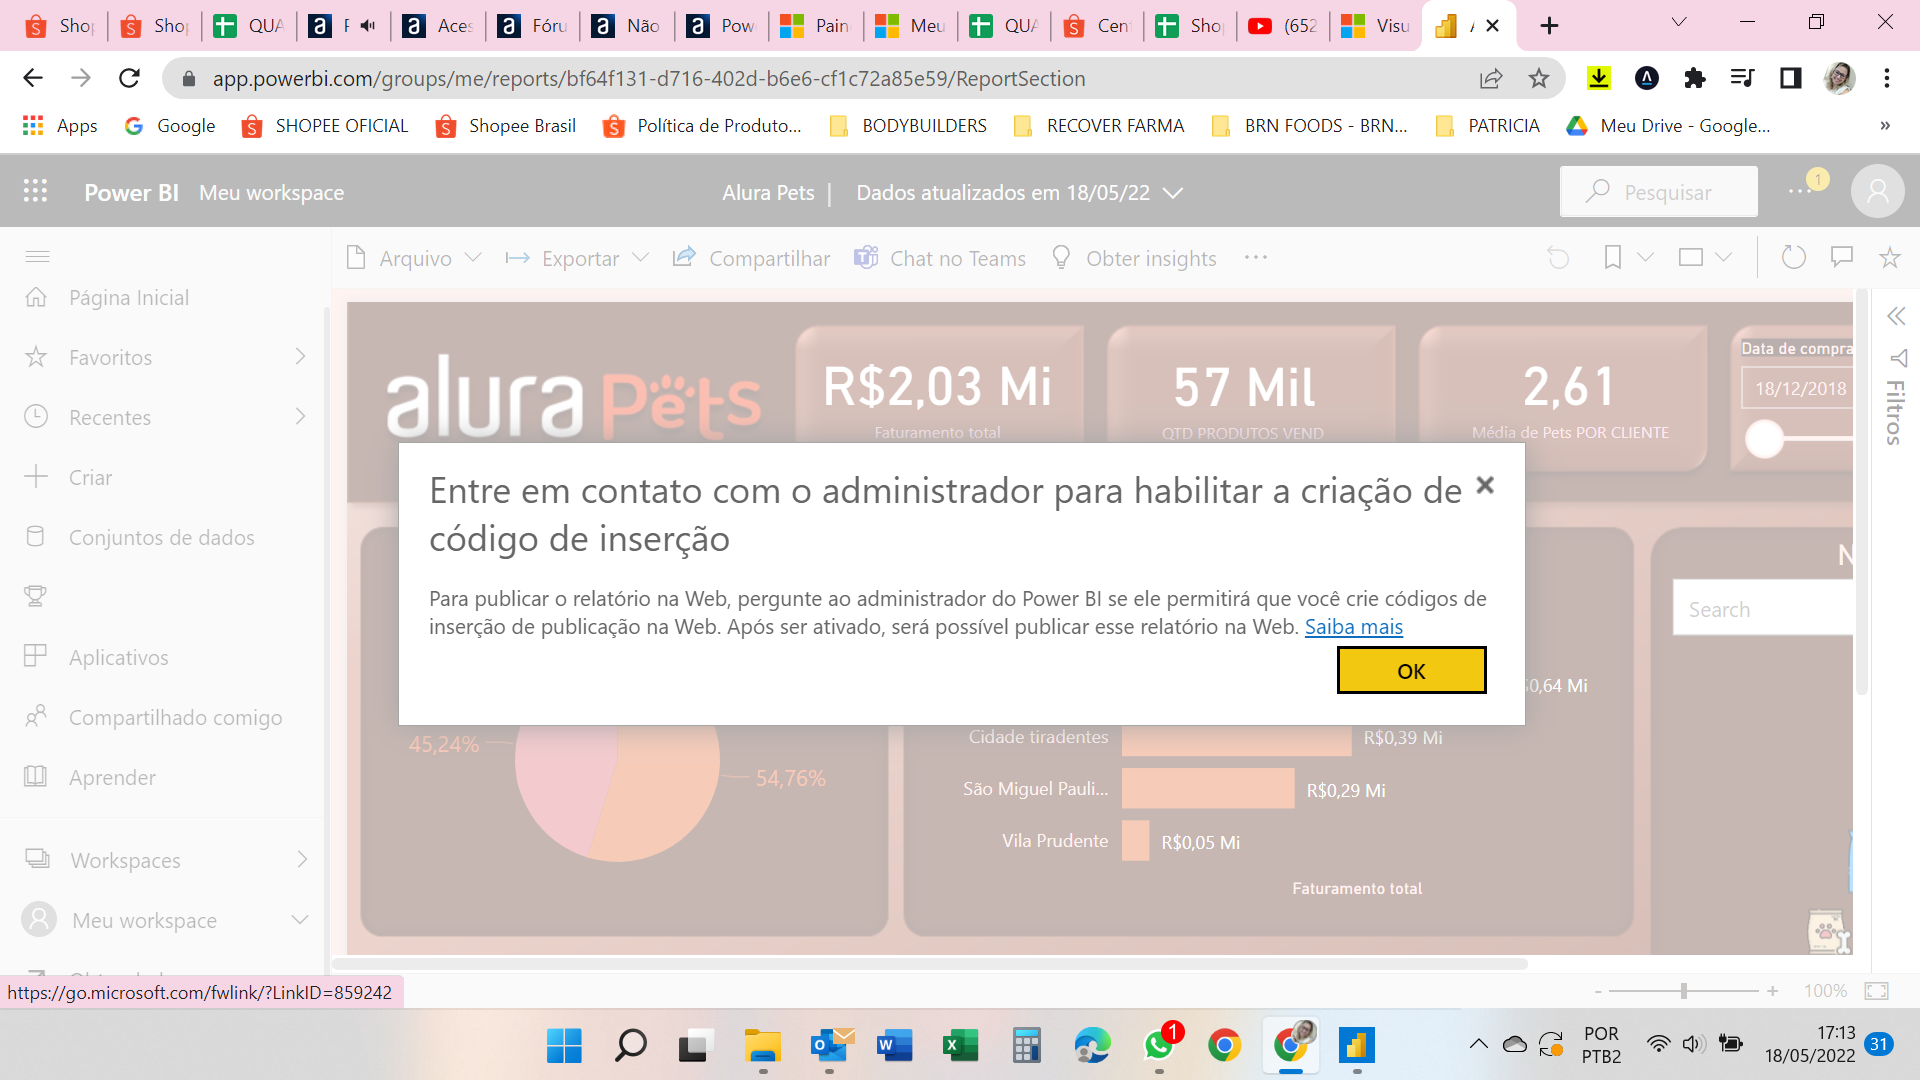The width and height of the screenshot is (1920, 1080).
Task: Click the trophy goals icon in sidebar
Action: click(36, 597)
